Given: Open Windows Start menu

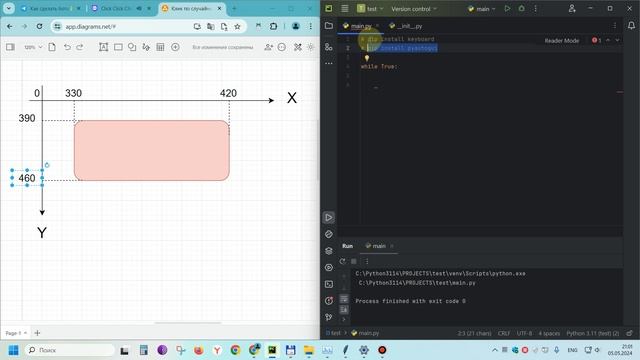Looking at the screenshot, I should click(13, 350).
